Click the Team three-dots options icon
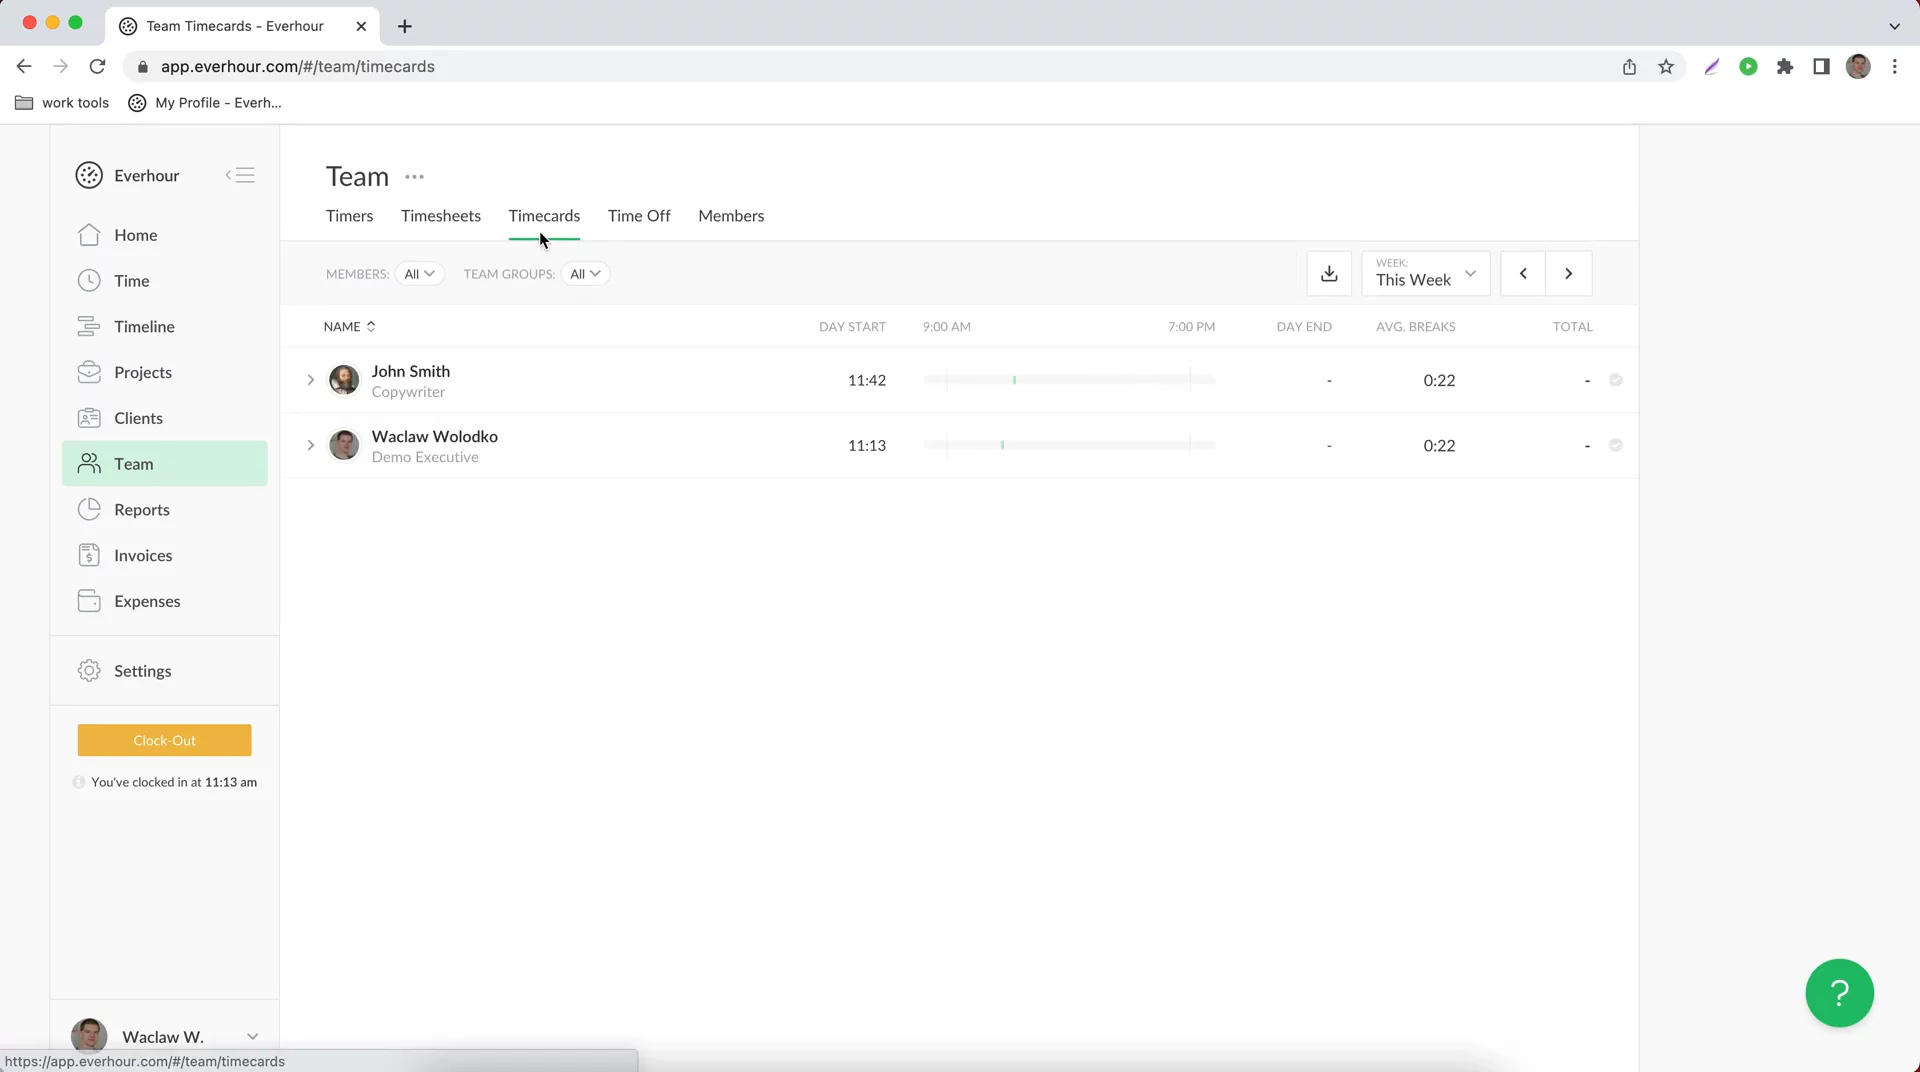Image resolution: width=1920 pixels, height=1072 pixels. click(414, 177)
